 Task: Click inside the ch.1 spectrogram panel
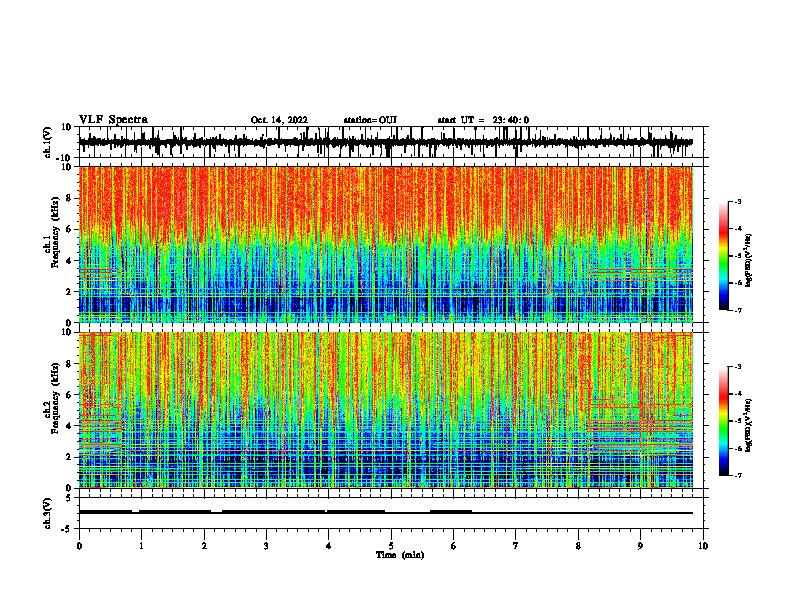[391, 244]
